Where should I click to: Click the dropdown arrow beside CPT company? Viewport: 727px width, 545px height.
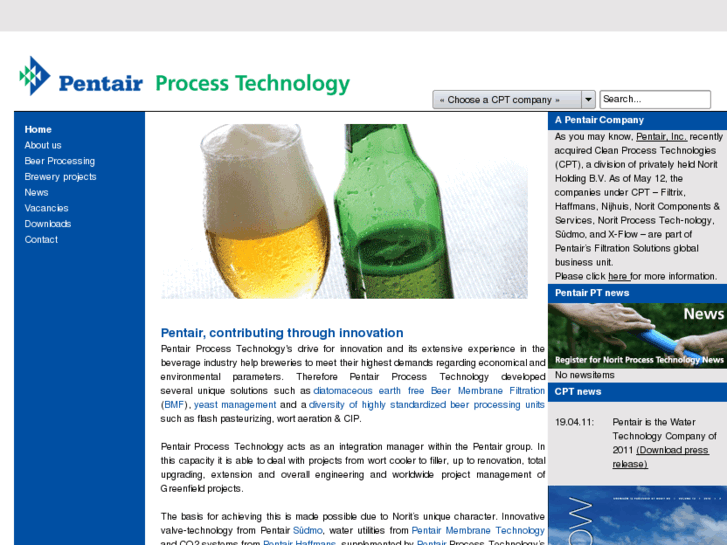click(588, 100)
